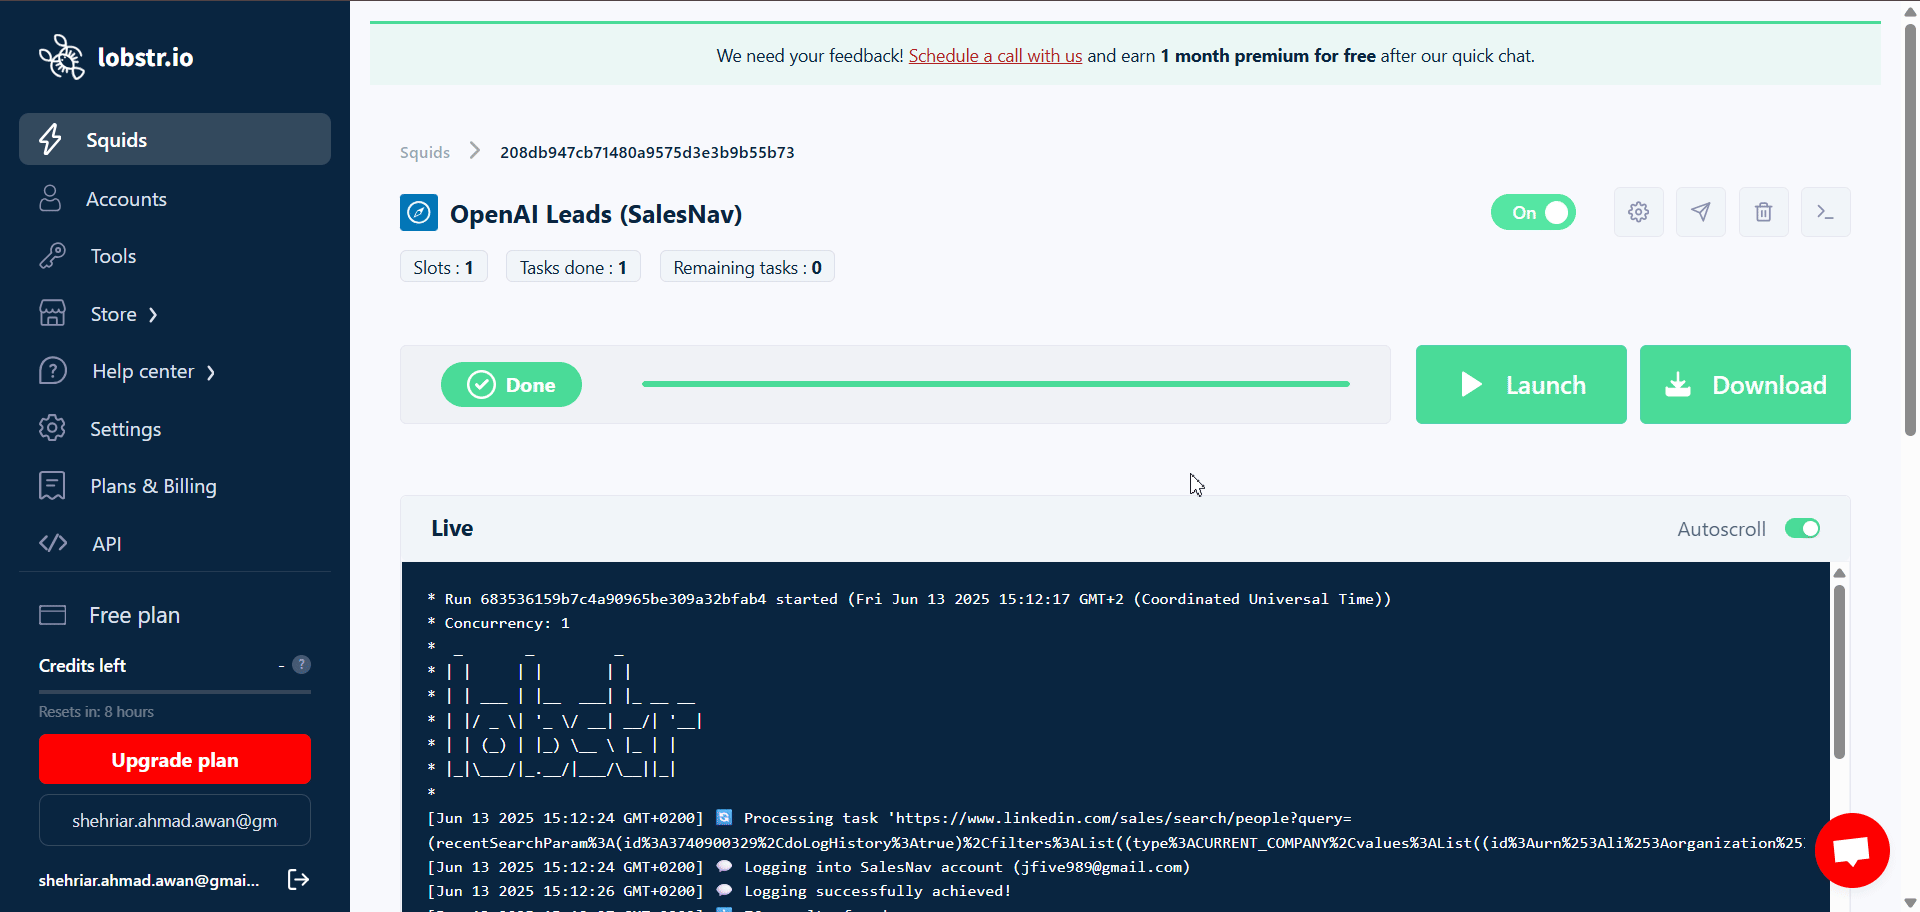Screen dimensions: 1920x912
Task: Open the Tools section
Action: (x=113, y=256)
